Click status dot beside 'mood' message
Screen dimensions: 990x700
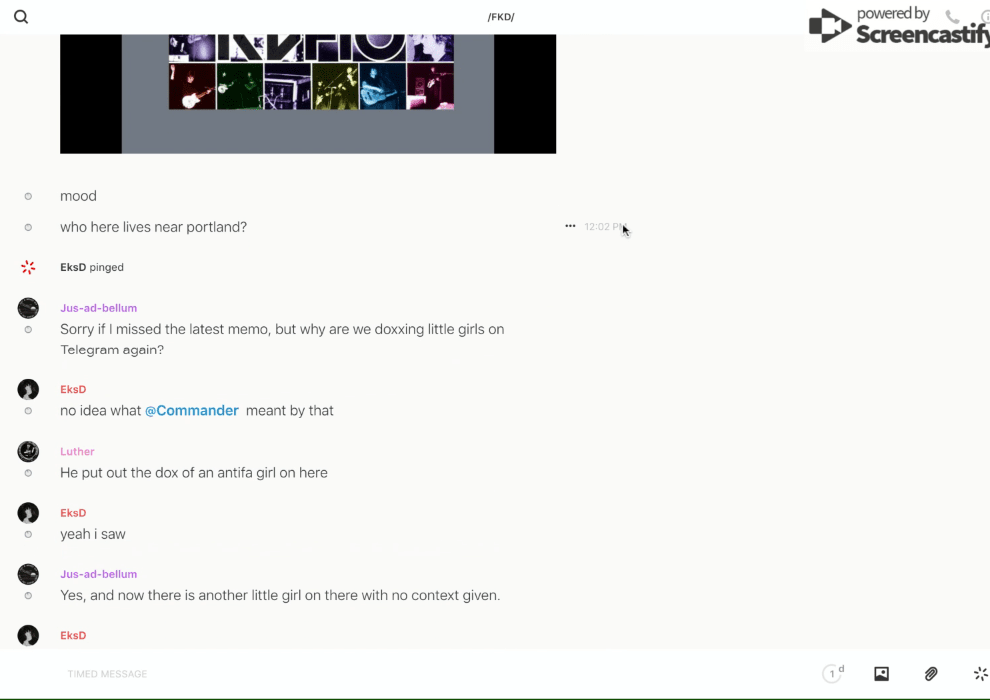click(28, 197)
